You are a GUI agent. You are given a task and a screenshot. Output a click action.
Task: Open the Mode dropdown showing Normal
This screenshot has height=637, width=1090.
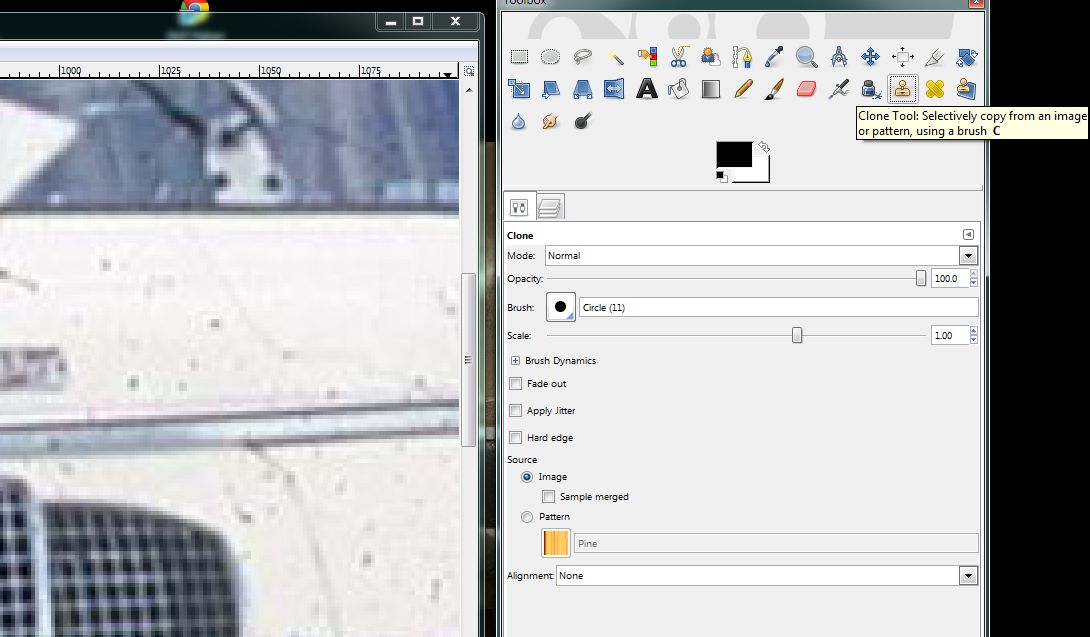(x=761, y=256)
